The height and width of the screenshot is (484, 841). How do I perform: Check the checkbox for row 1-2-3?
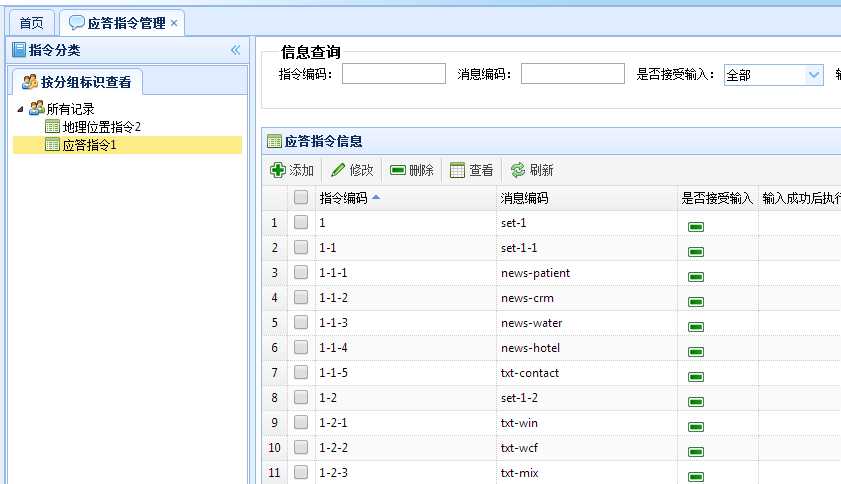pyautogui.click(x=301, y=472)
